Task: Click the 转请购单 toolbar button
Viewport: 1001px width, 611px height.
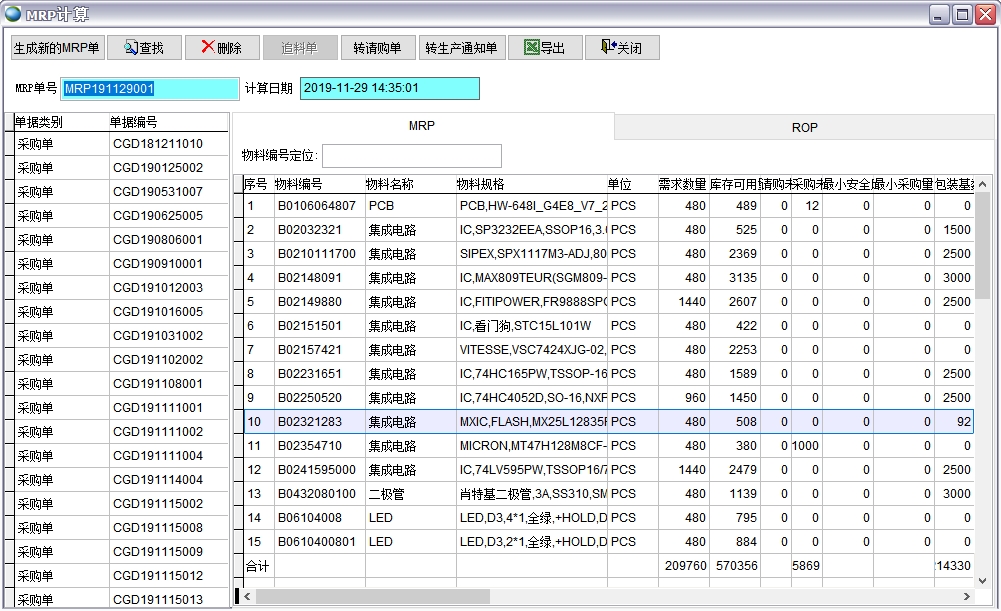Action: [x=378, y=47]
